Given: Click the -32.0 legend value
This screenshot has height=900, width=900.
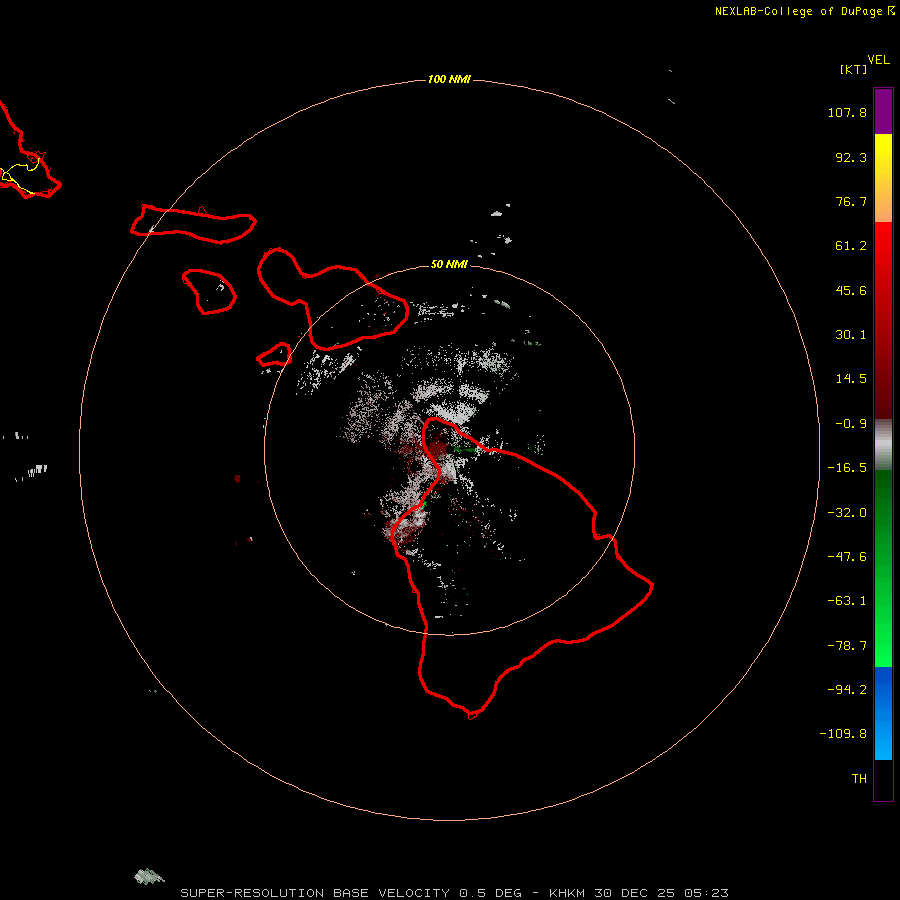Looking at the screenshot, I should [x=847, y=513].
